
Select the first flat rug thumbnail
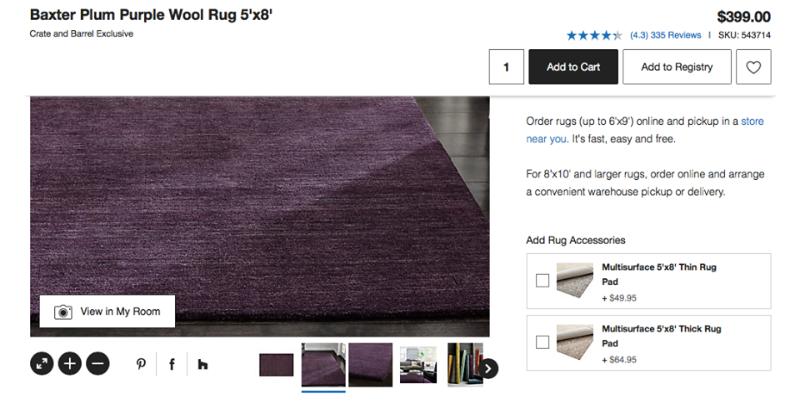(276, 365)
